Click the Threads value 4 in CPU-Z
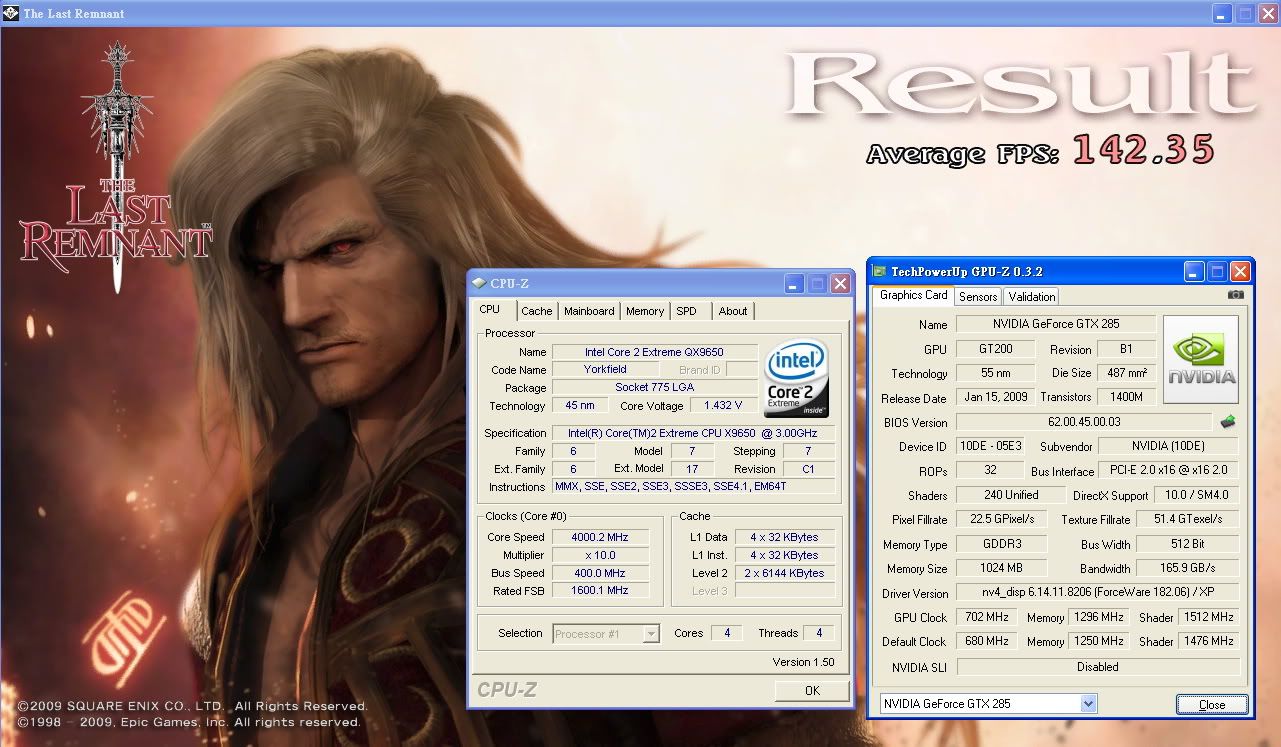This screenshot has height=747, width=1281. tap(819, 633)
